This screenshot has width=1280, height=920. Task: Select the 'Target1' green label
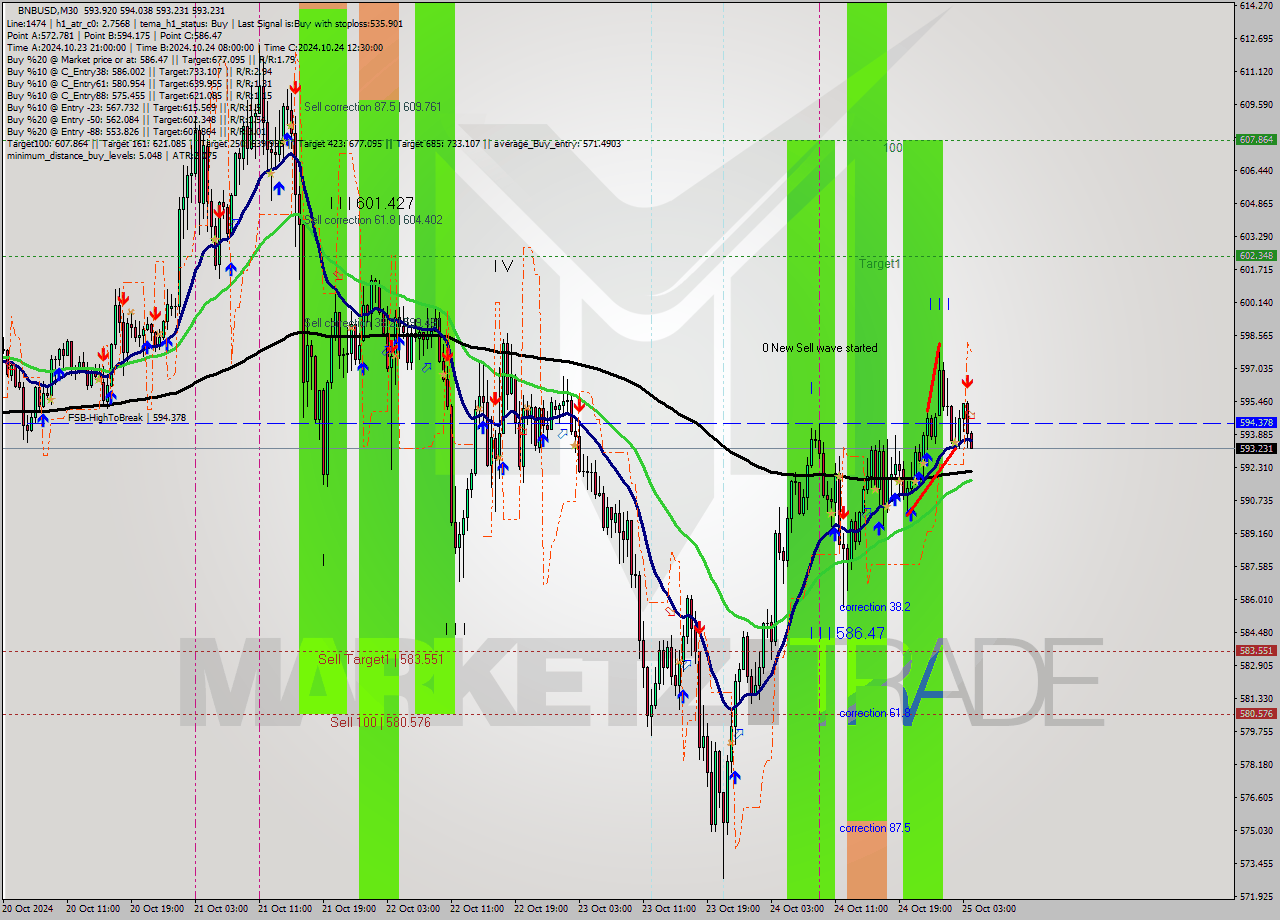click(880, 264)
